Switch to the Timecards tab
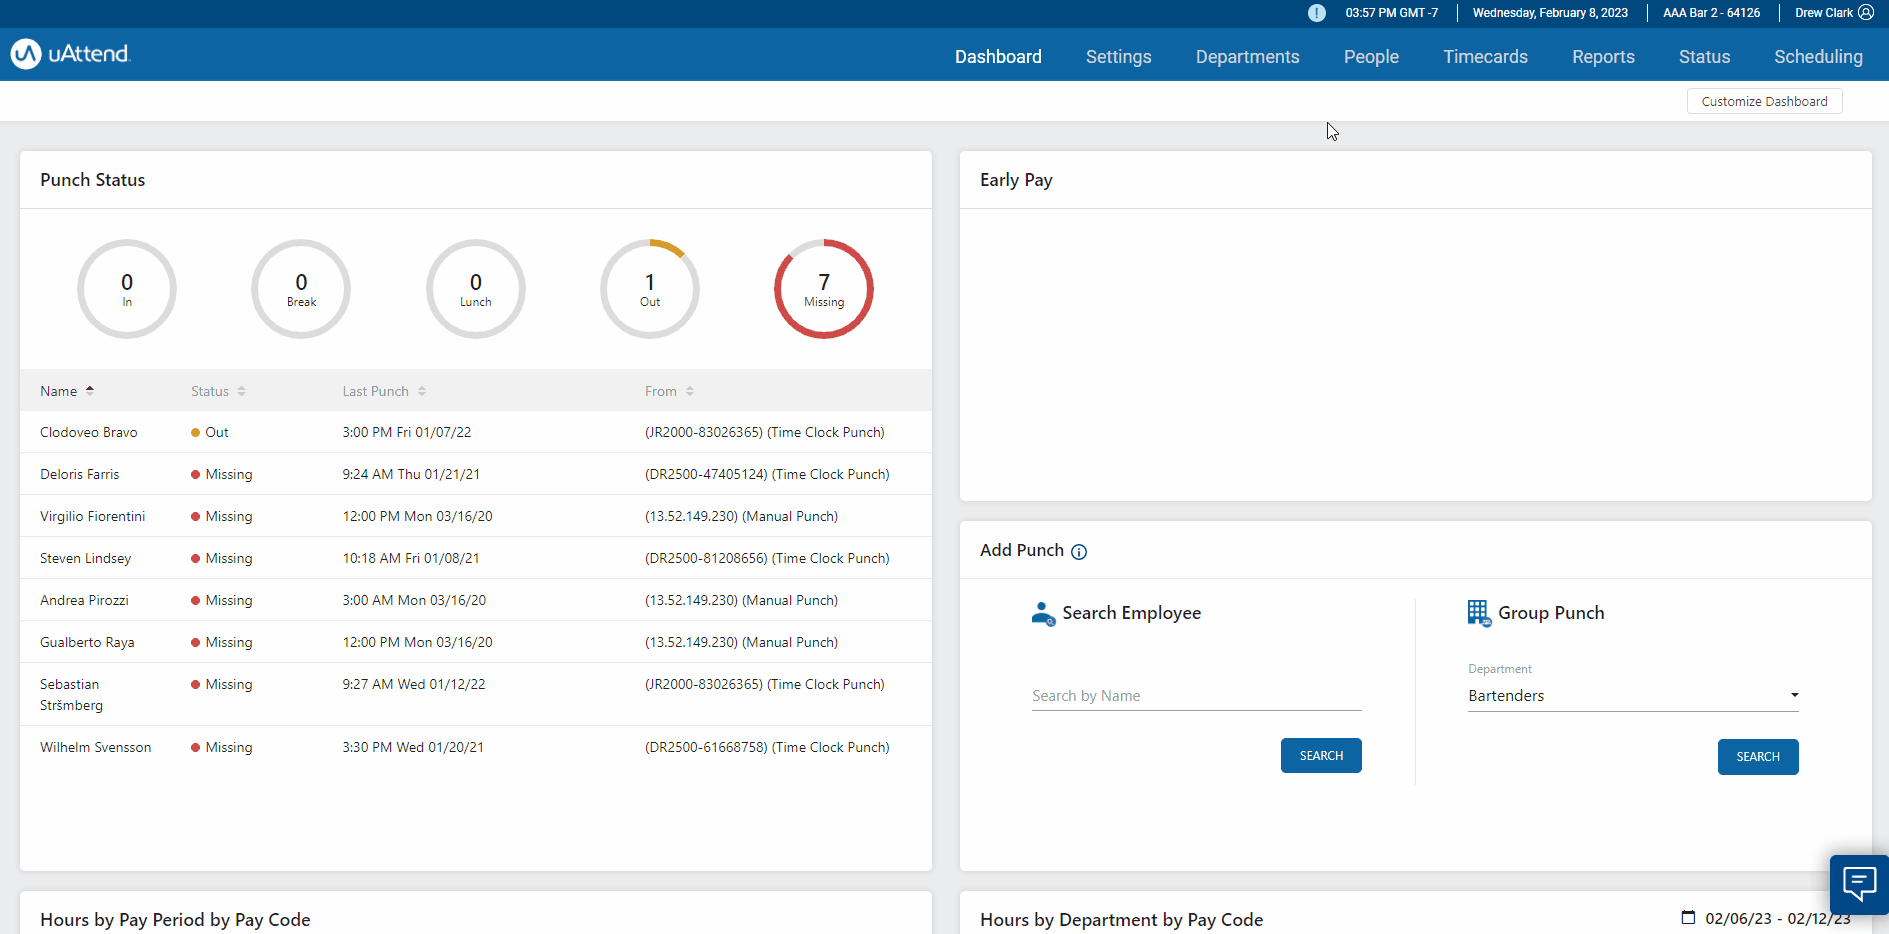The image size is (1889, 934). point(1485,57)
